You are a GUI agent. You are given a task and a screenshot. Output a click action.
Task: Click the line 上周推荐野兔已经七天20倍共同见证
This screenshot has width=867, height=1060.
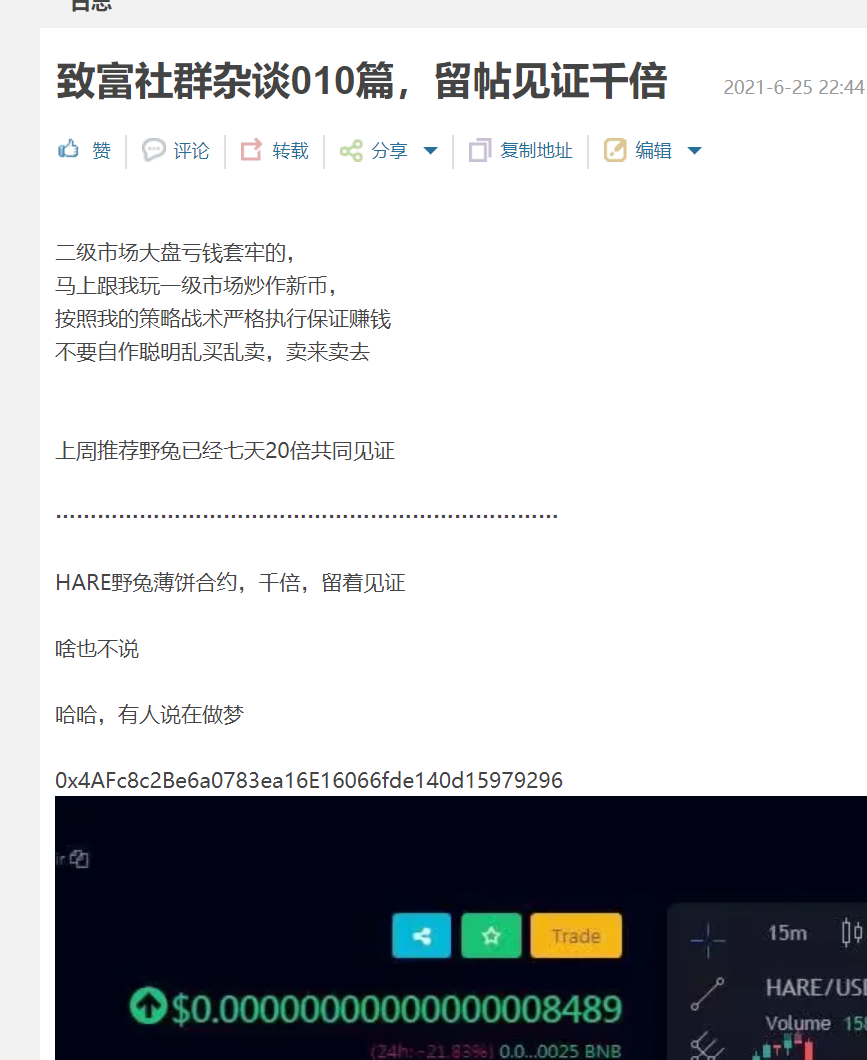[225, 450]
